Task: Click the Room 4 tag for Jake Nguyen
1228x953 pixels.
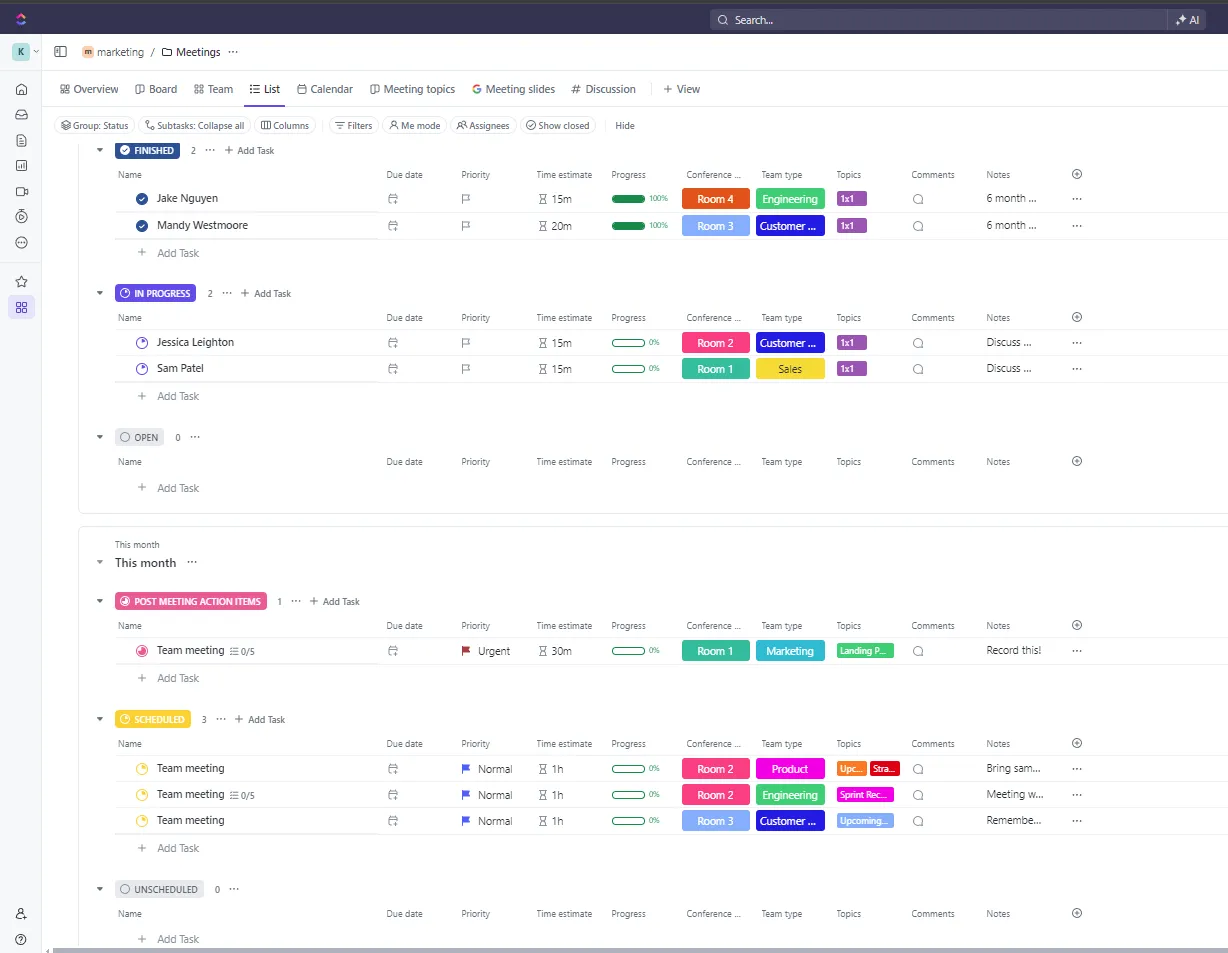Action: pyautogui.click(x=716, y=199)
